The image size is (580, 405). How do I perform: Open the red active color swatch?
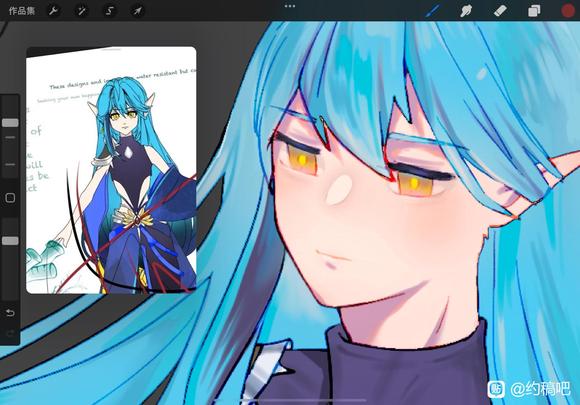[568, 11]
